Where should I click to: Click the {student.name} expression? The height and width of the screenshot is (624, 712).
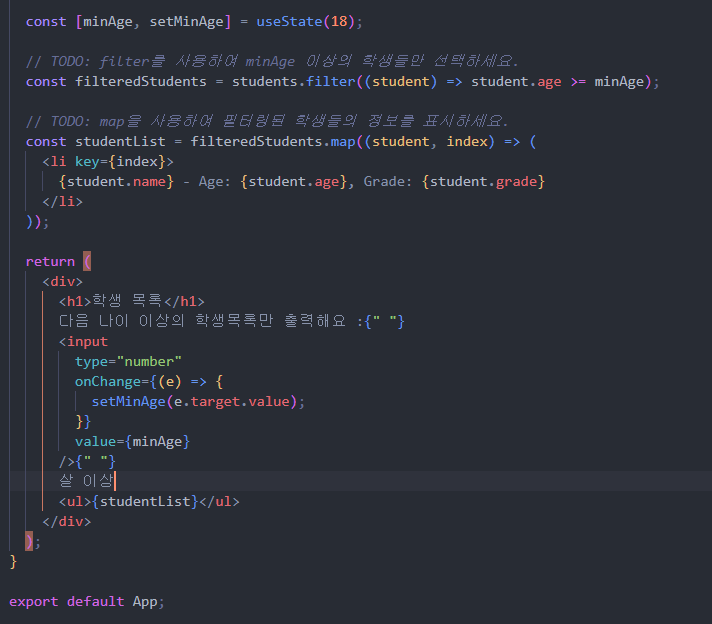(116, 182)
